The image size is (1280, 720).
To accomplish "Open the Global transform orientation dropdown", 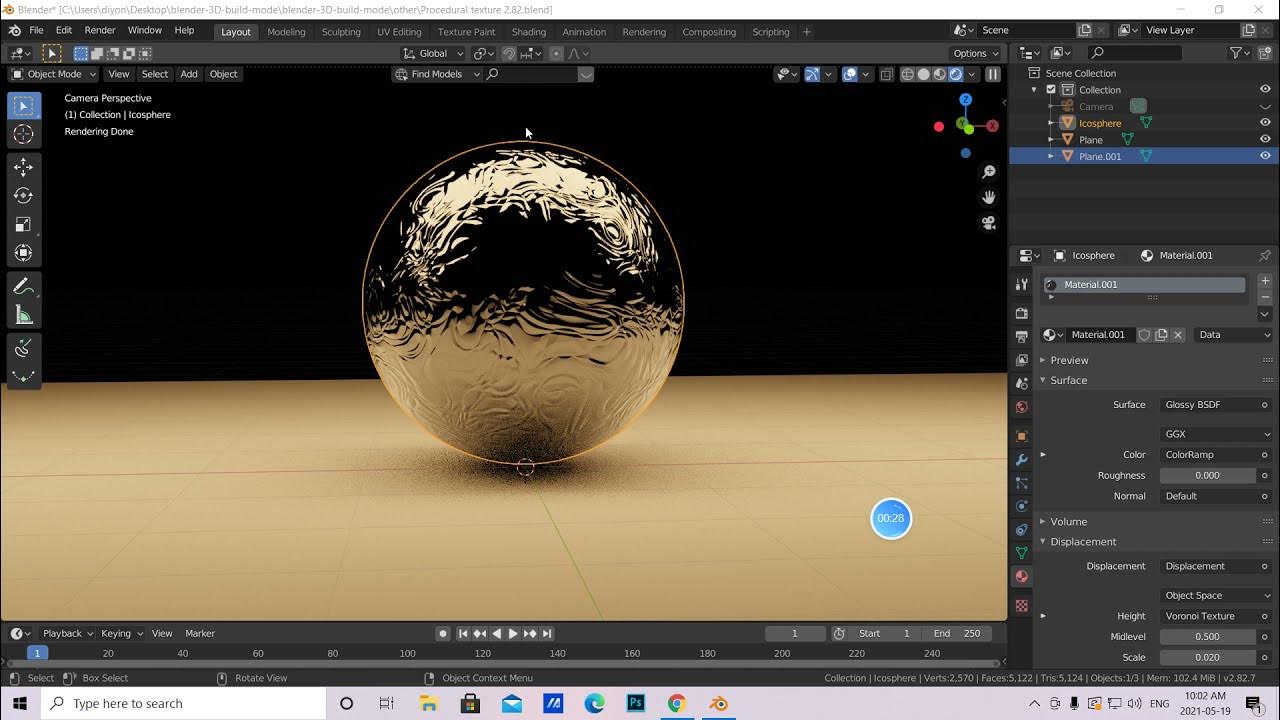I will (434, 53).
